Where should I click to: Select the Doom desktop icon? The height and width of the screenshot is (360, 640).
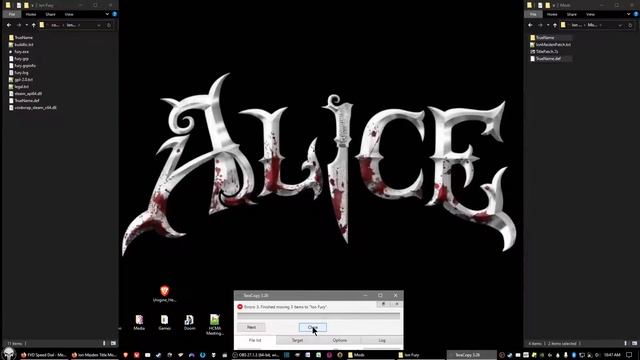pos(189,322)
